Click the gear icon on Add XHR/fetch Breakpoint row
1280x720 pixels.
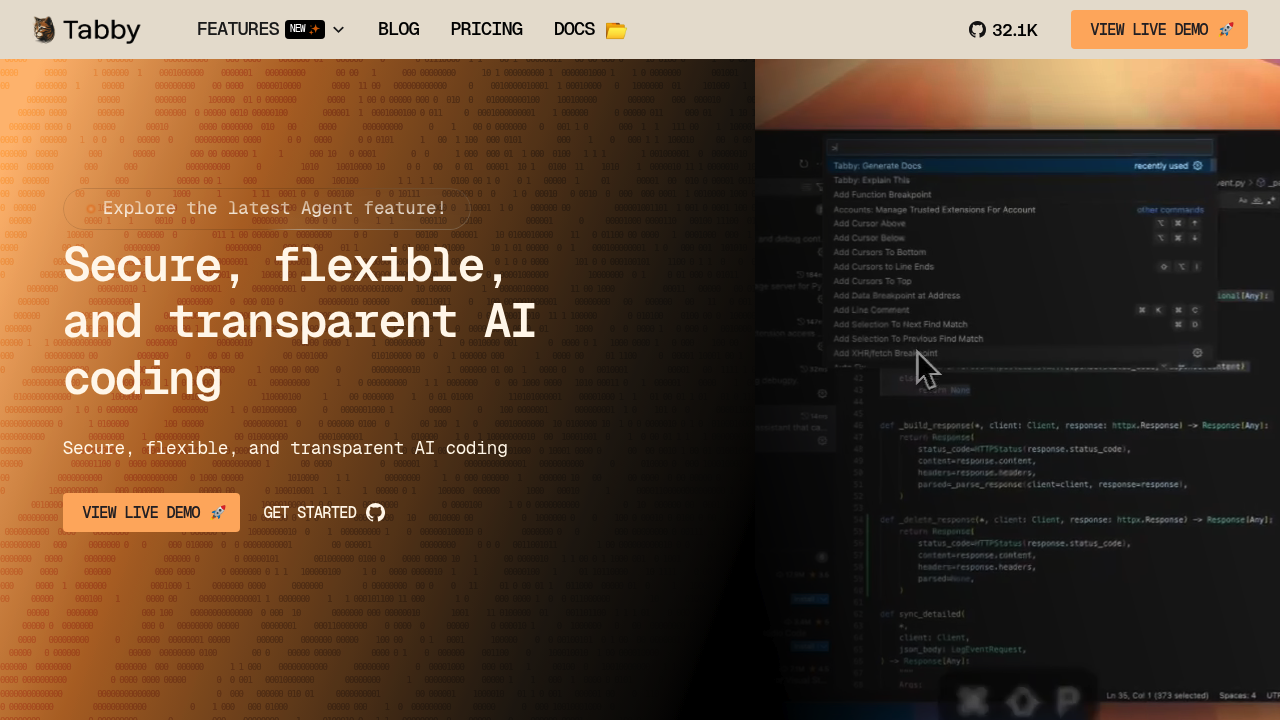pyautogui.click(x=1197, y=353)
